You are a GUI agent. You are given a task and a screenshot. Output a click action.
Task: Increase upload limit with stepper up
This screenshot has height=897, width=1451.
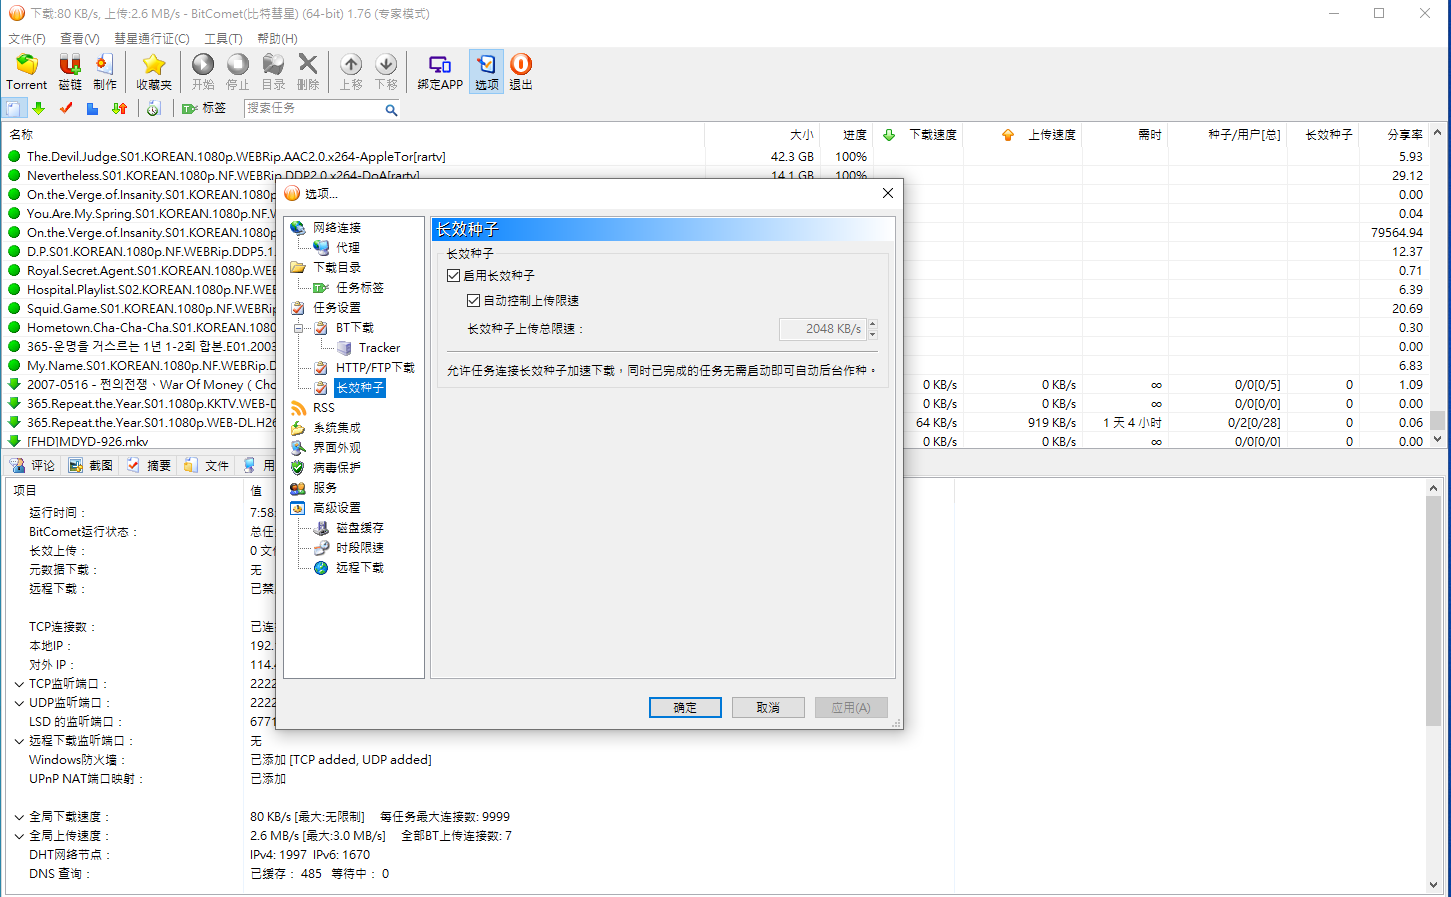tap(873, 323)
